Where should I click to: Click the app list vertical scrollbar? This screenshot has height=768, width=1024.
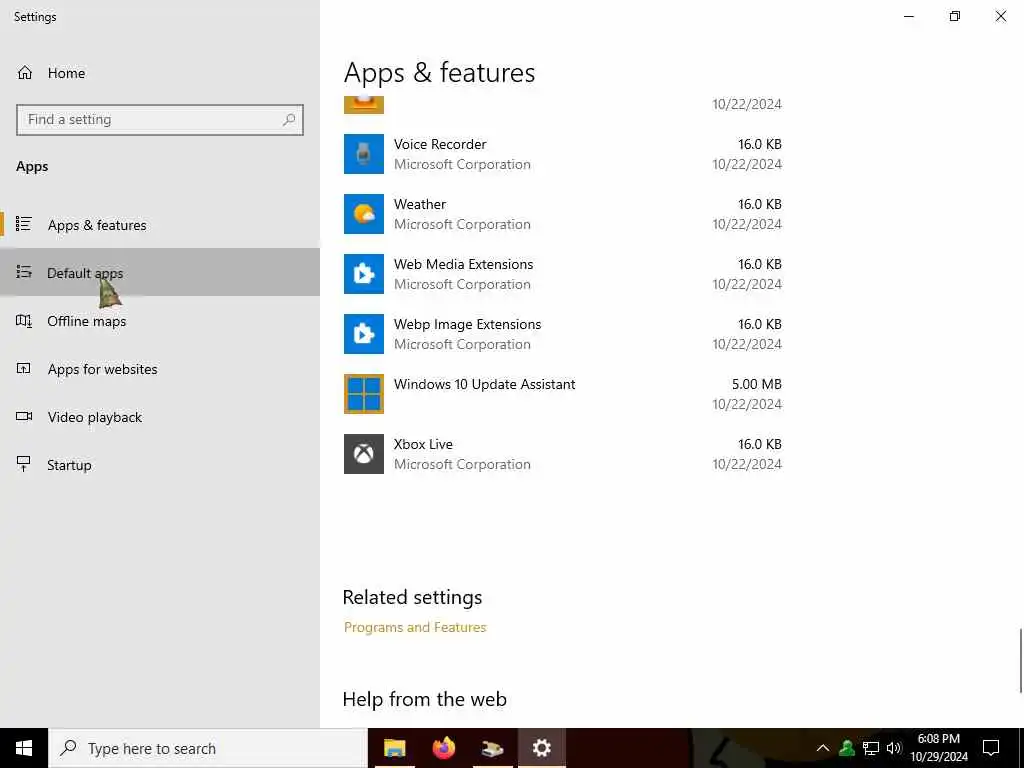[1020, 660]
